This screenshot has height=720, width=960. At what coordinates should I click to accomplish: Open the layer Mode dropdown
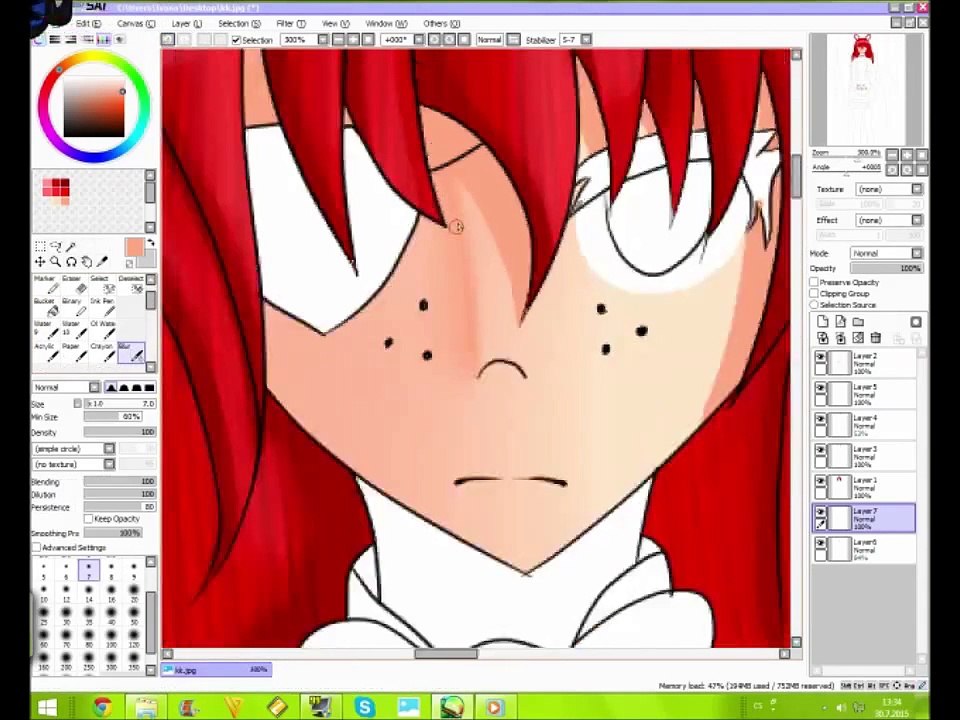[887, 253]
